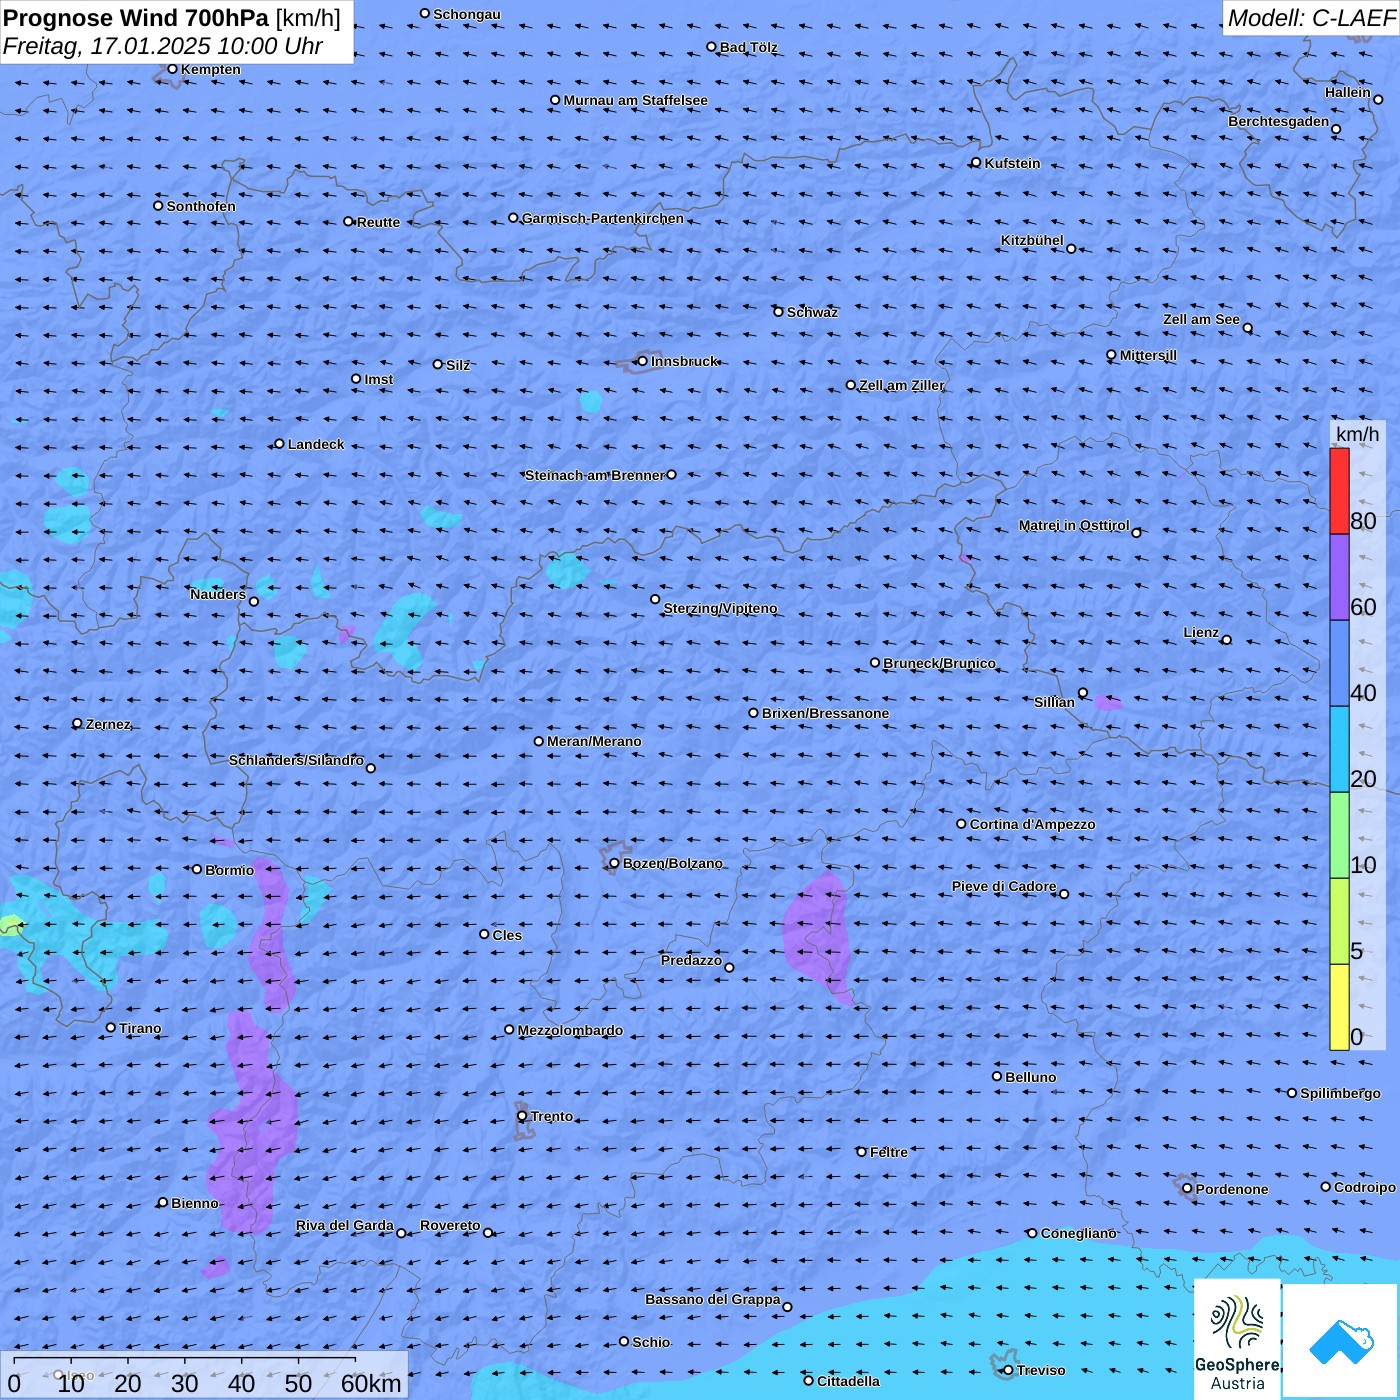This screenshot has width=1400, height=1400.
Task: Click the Kempten city marker
Action: (x=172, y=69)
